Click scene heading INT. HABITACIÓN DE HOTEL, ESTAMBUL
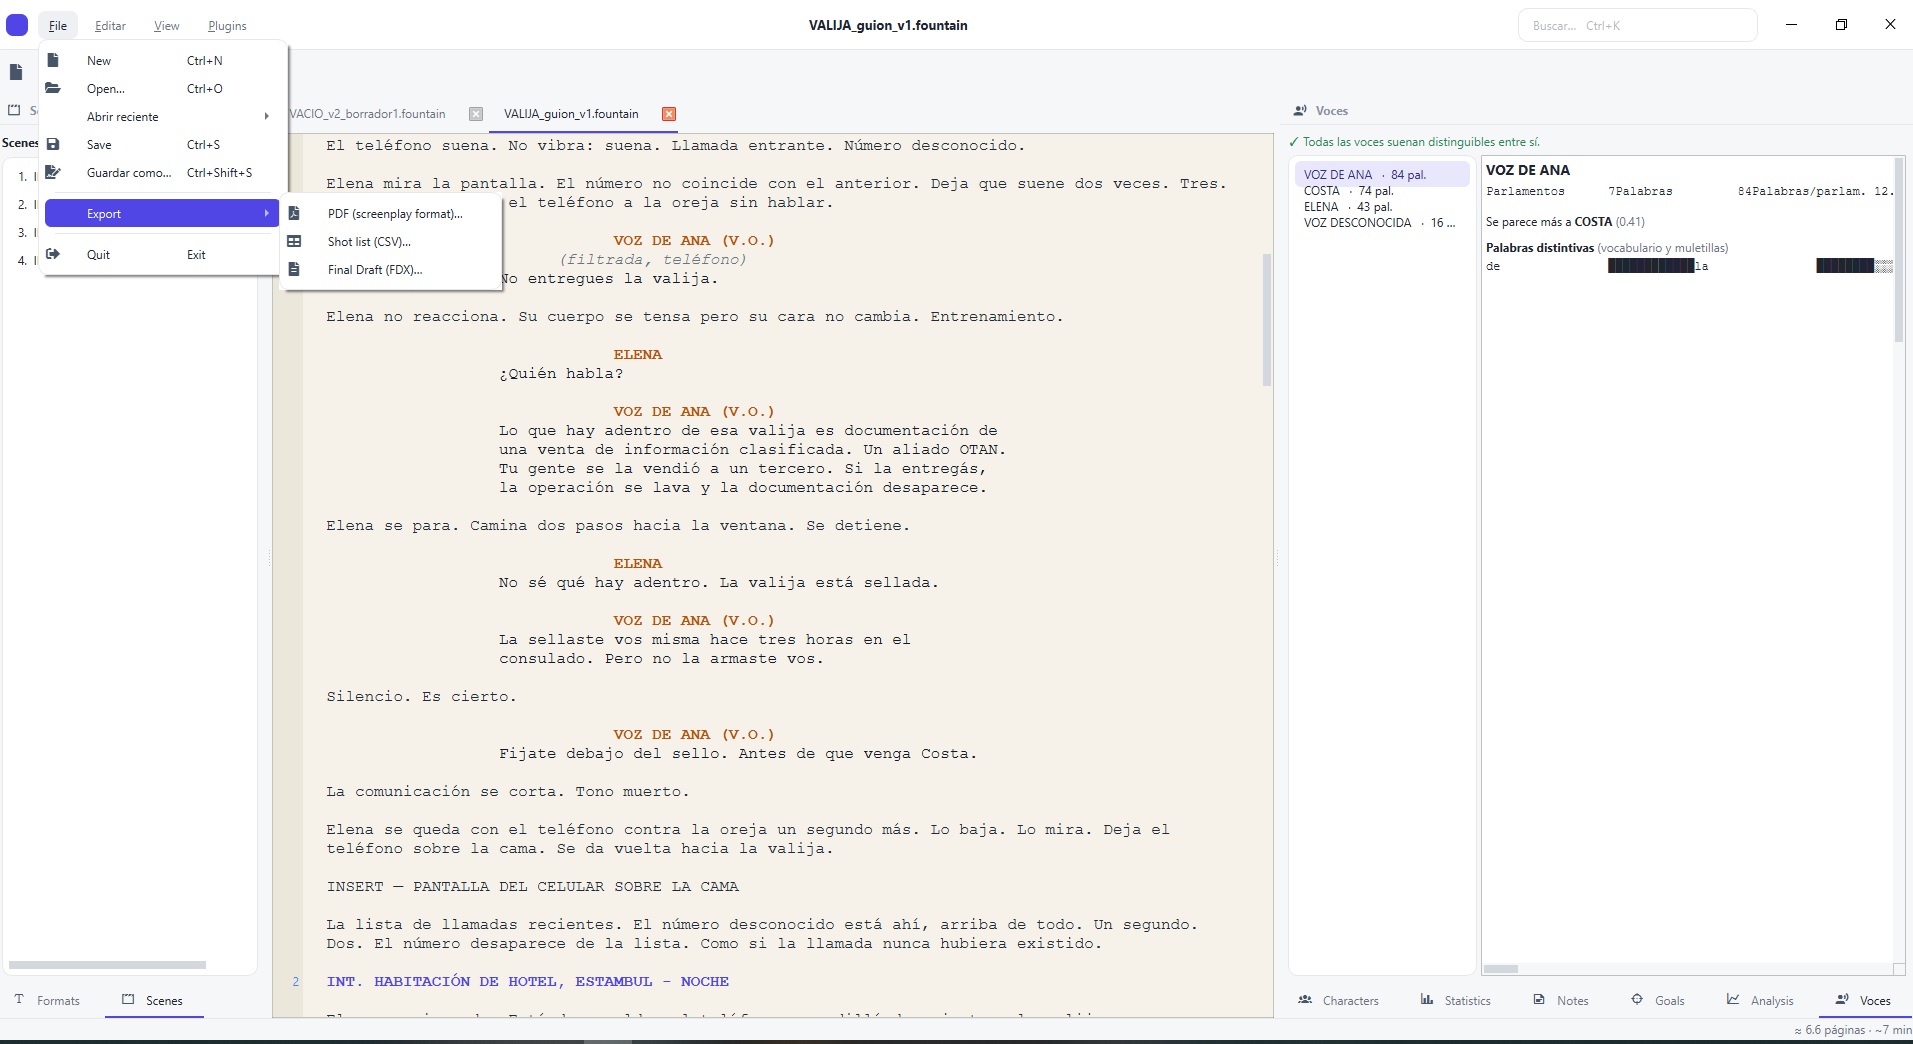Image resolution: width=1913 pixels, height=1044 pixels. click(527, 981)
